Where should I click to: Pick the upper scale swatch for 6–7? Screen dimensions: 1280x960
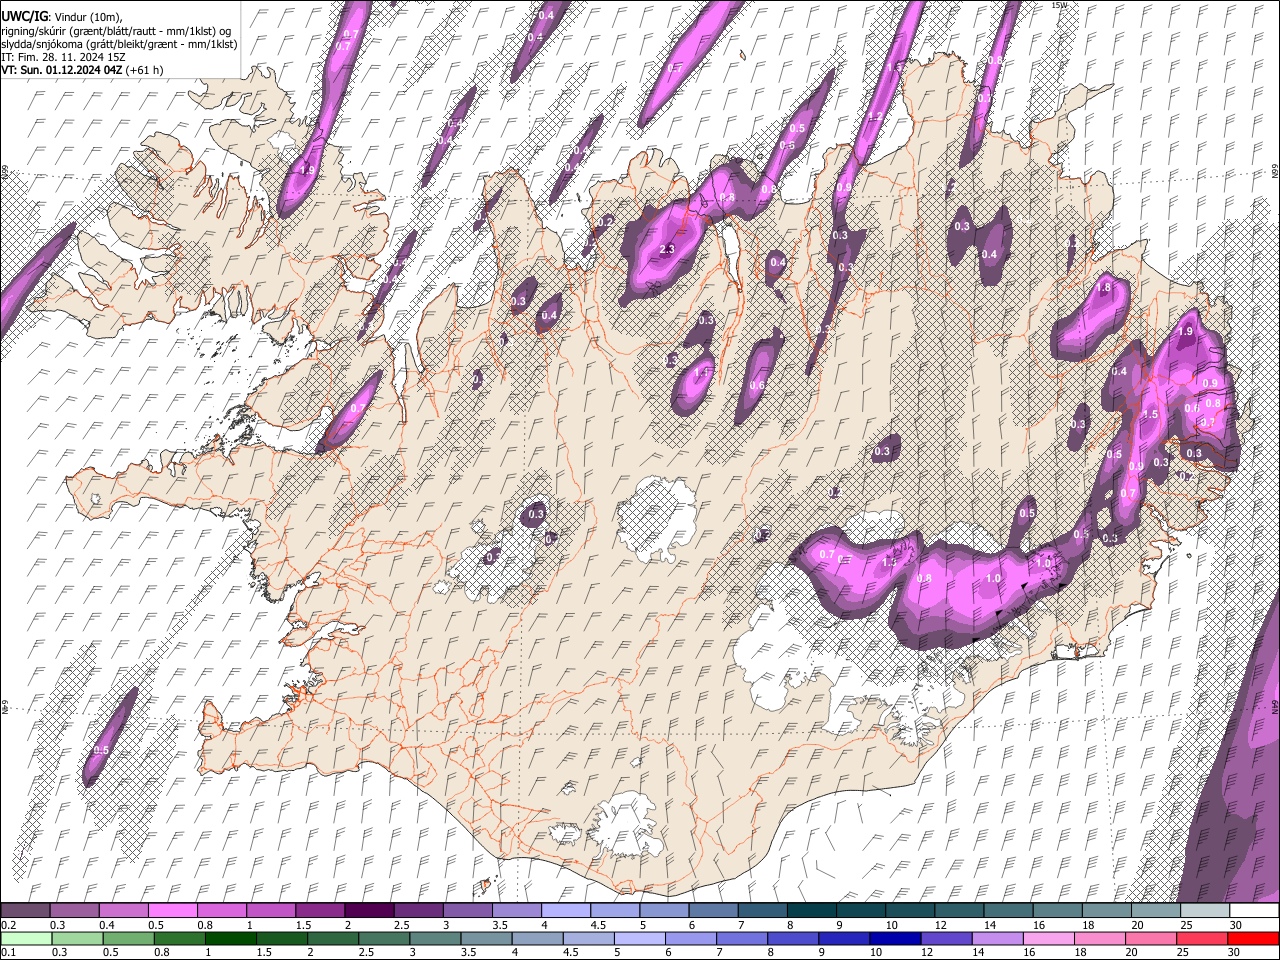tap(712, 911)
